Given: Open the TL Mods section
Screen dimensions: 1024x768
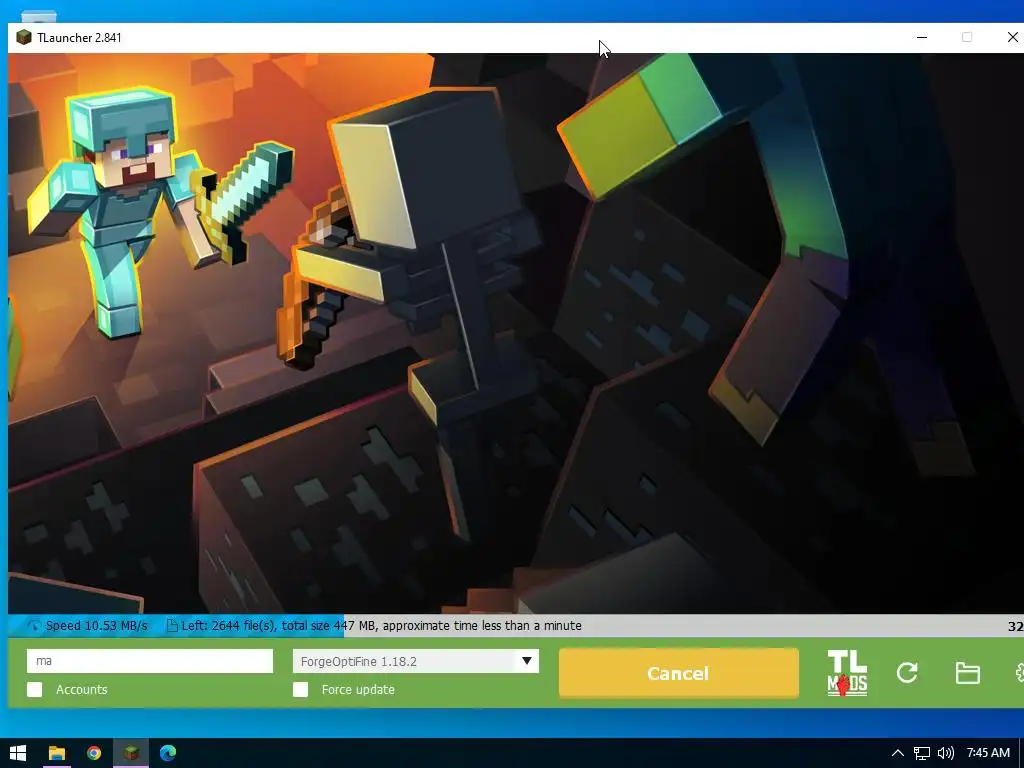Looking at the screenshot, I should click(x=847, y=673).
